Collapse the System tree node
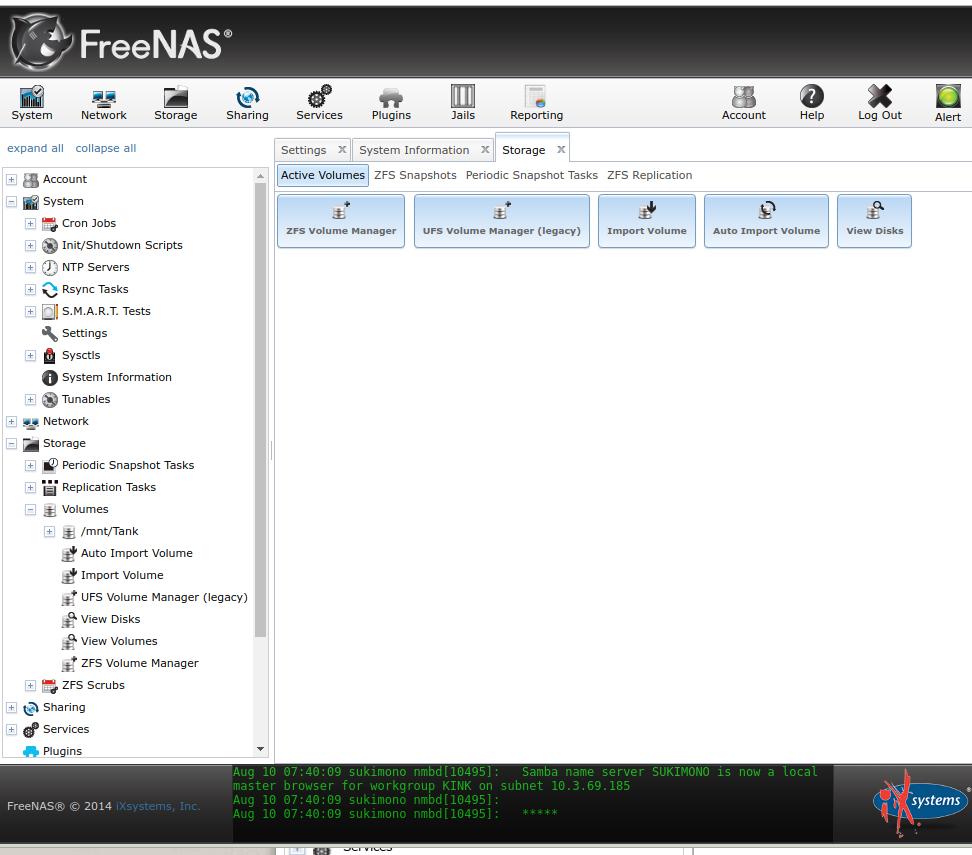 coord(11,202)
